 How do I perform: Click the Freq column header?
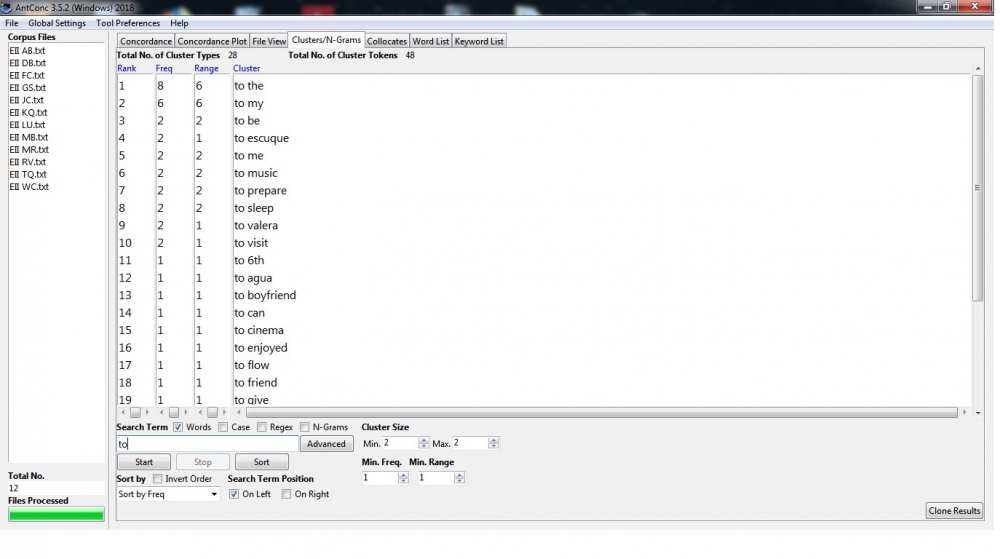pyautogui.click(x=164, y=68)
